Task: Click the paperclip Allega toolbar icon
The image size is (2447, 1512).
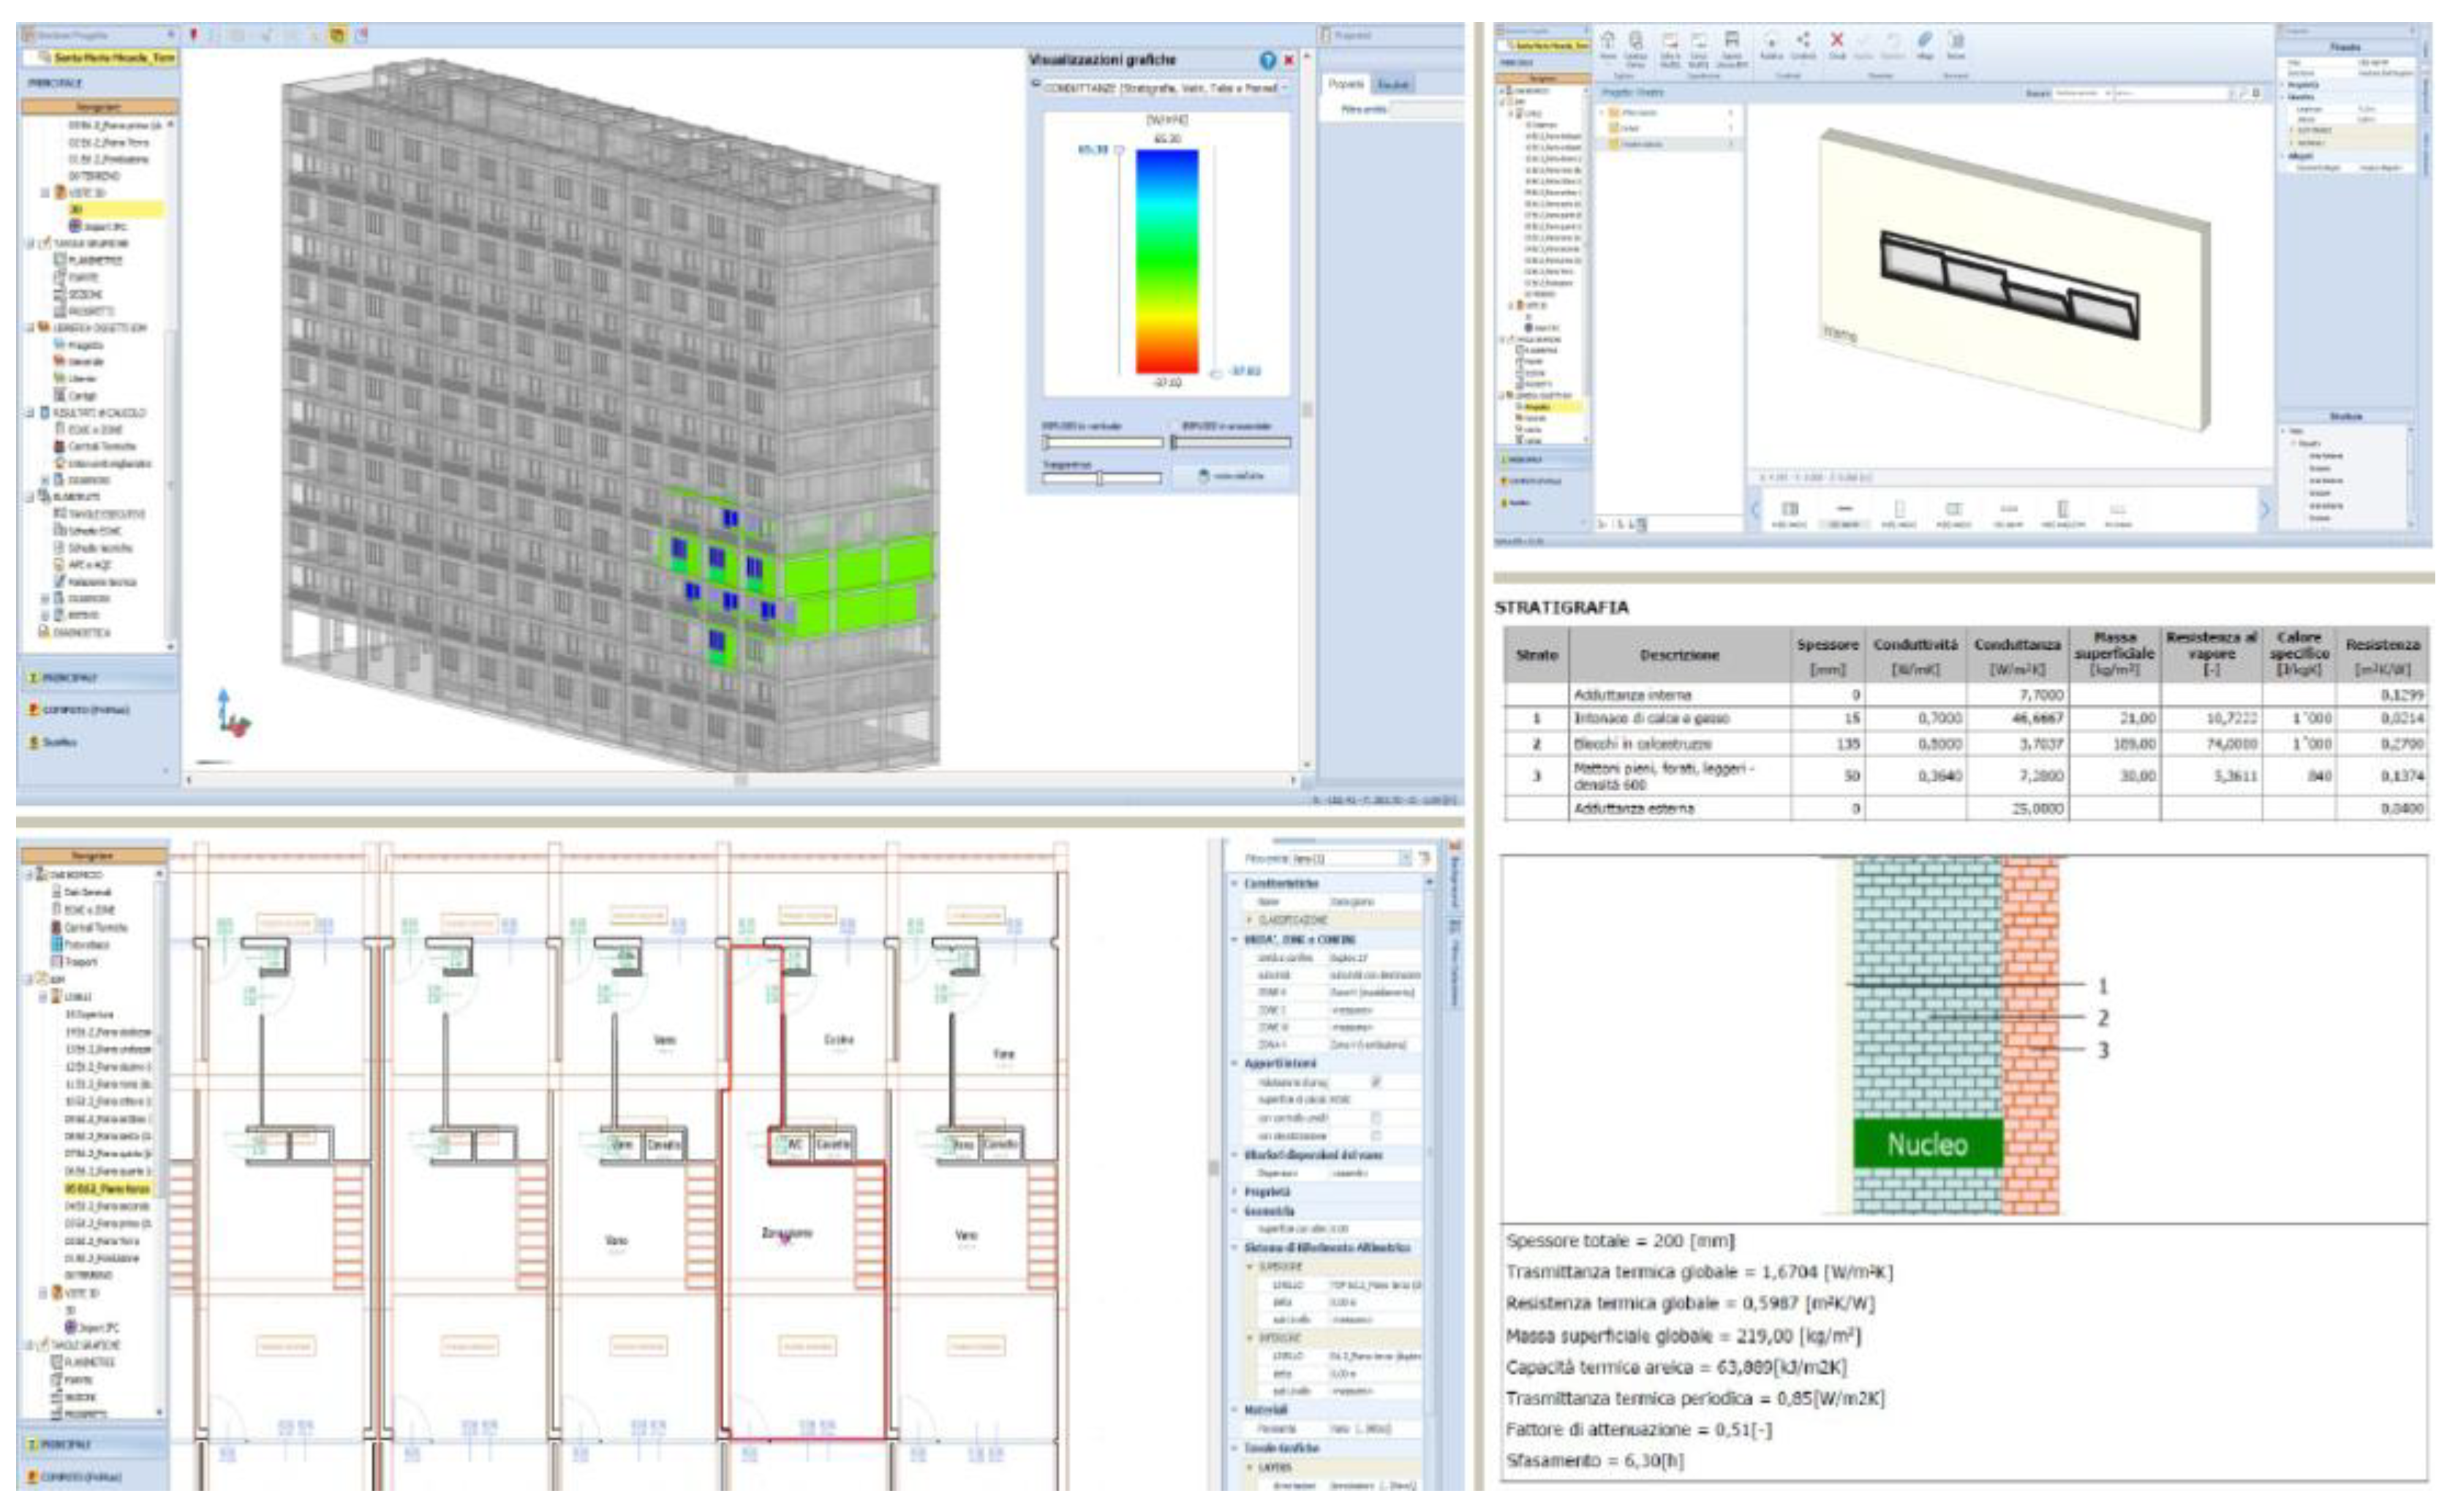Action: (1924, 40)
